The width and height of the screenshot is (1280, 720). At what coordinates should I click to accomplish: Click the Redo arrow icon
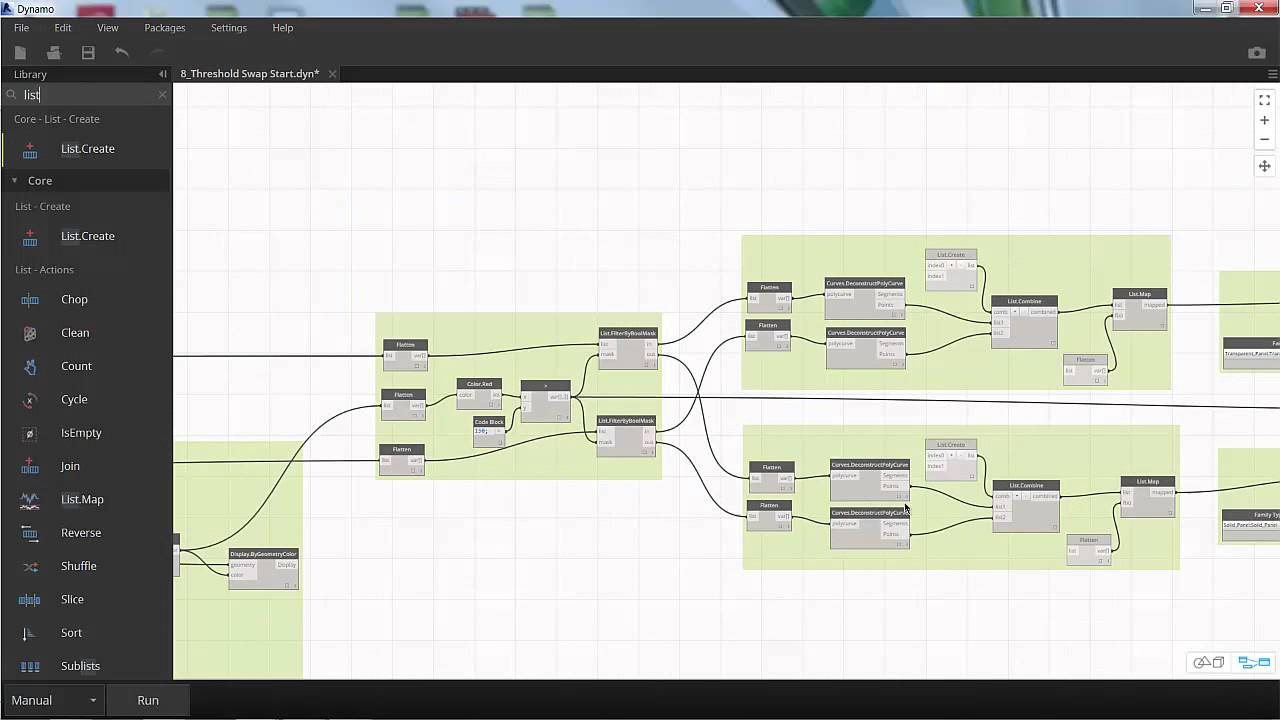(x=157, y=52)
